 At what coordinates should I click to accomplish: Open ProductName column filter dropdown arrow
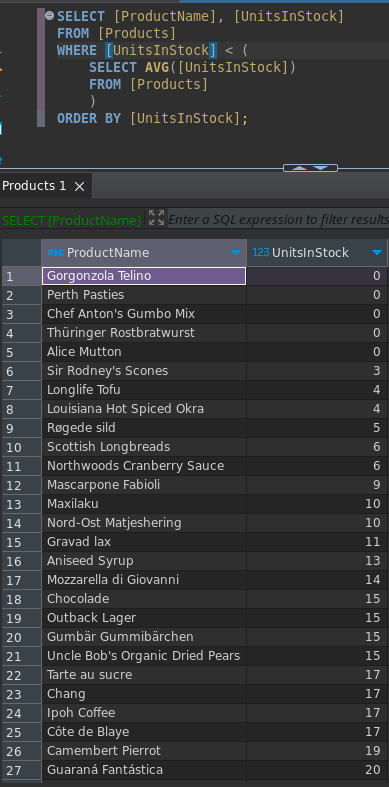point(235,253)
